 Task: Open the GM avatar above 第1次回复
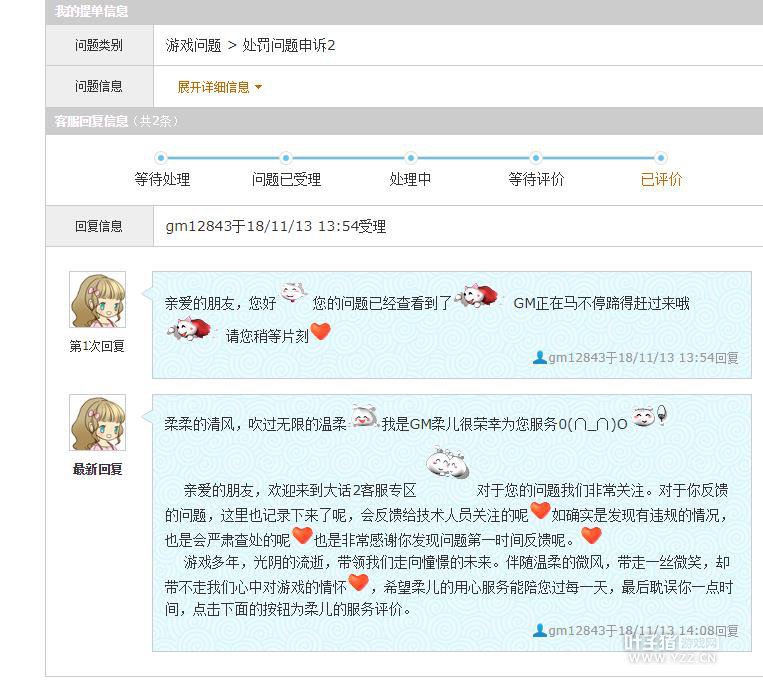click(97, 299)
